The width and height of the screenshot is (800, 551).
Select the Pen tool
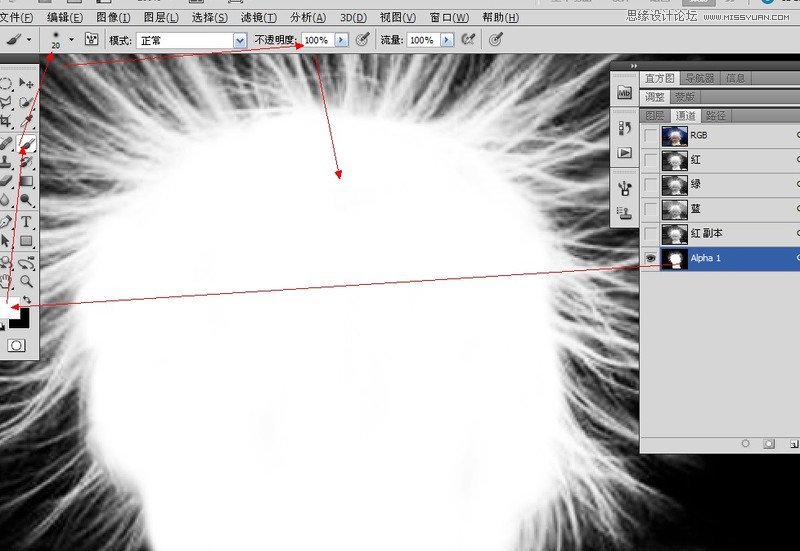6,222
